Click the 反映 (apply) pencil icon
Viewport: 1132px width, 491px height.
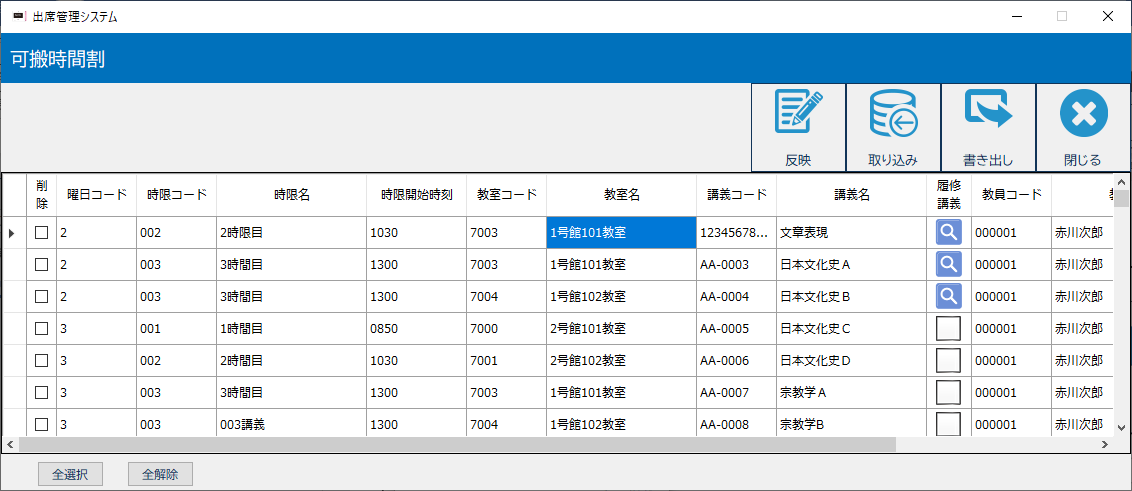(x=798, y=113)
